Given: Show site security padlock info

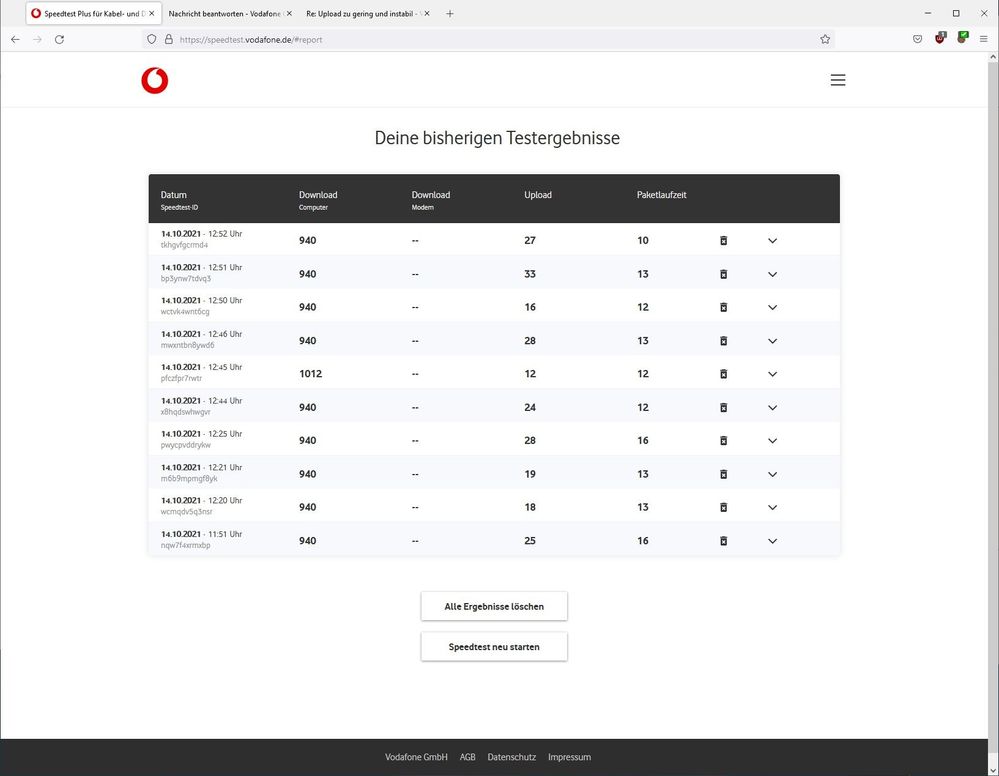Looking at the screenshot, I should [169, 40].
